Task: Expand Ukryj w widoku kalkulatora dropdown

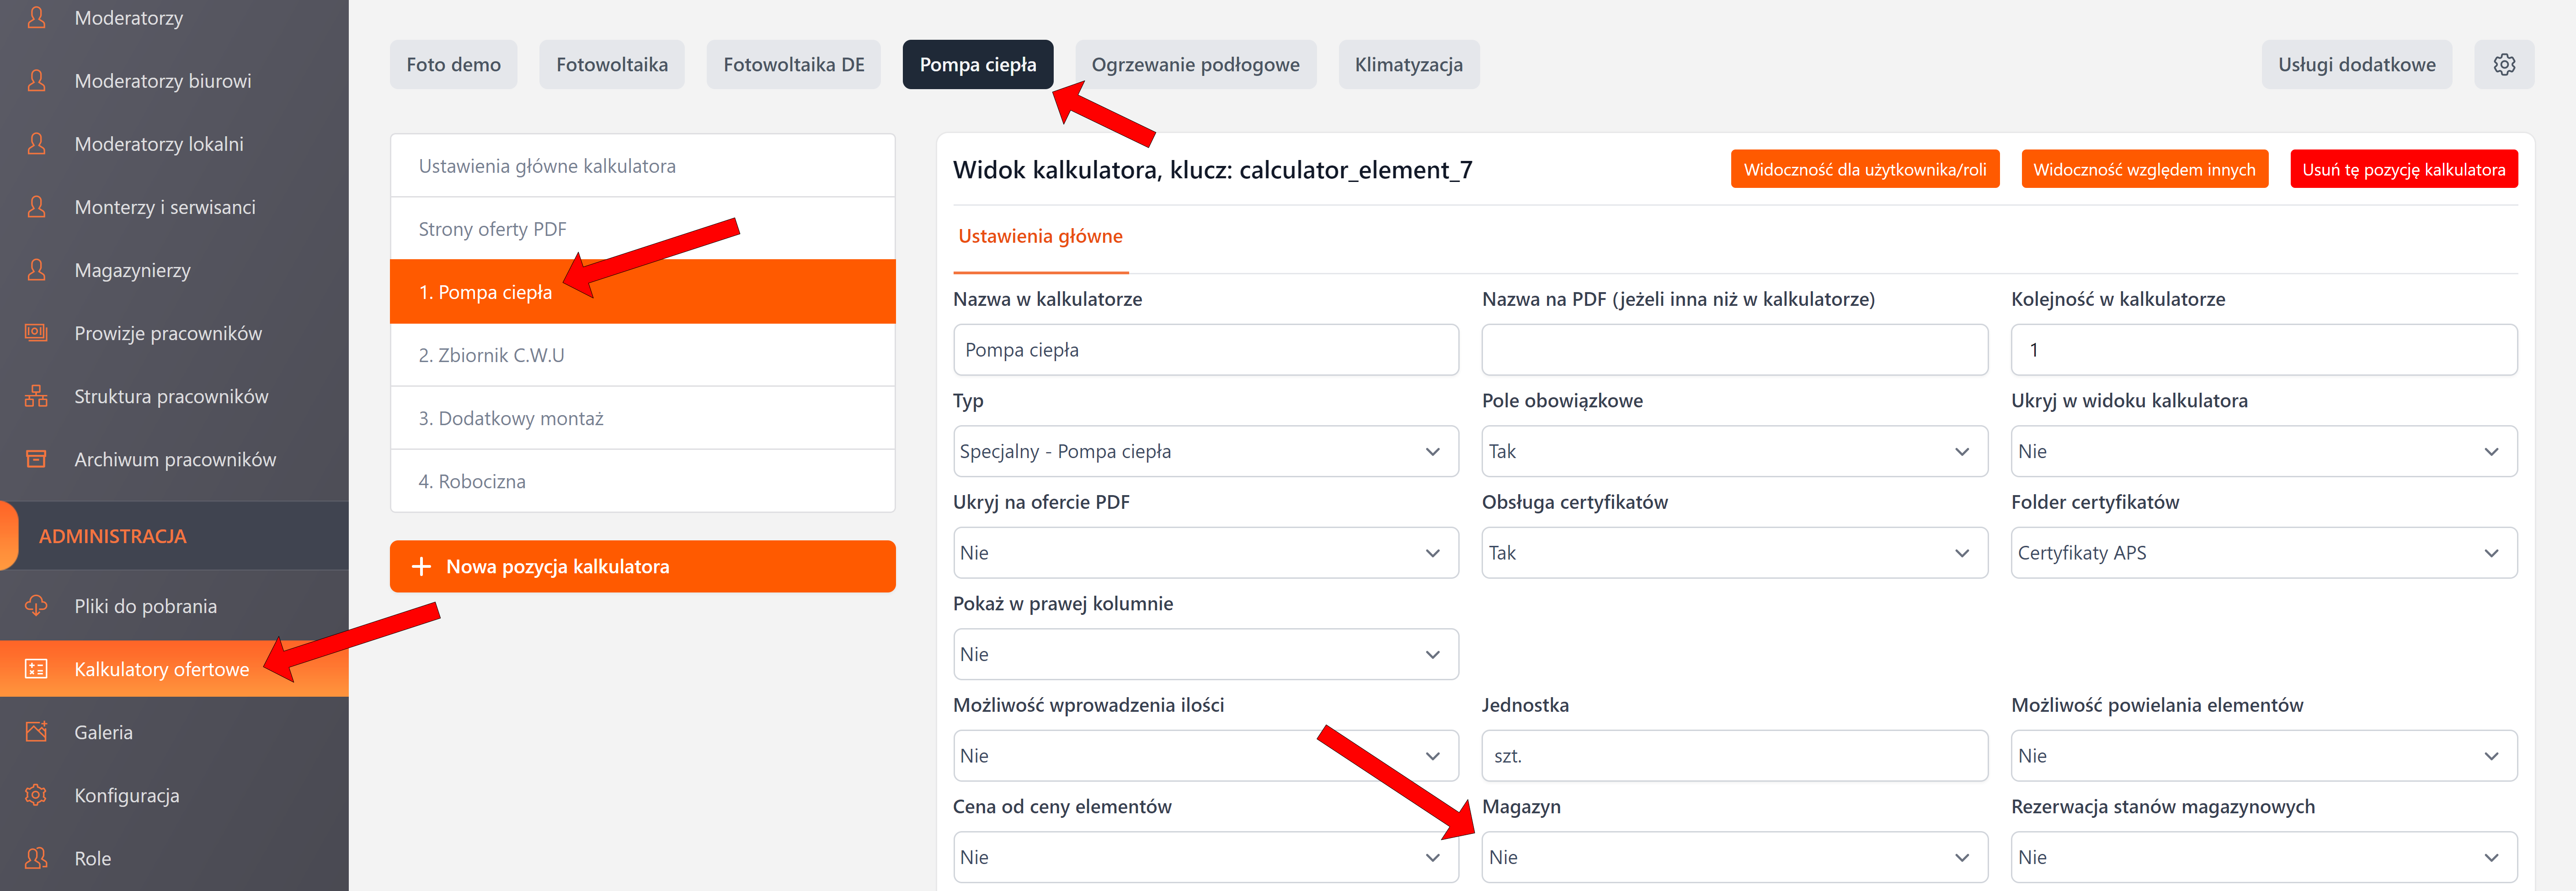Action: [2263, 452]
